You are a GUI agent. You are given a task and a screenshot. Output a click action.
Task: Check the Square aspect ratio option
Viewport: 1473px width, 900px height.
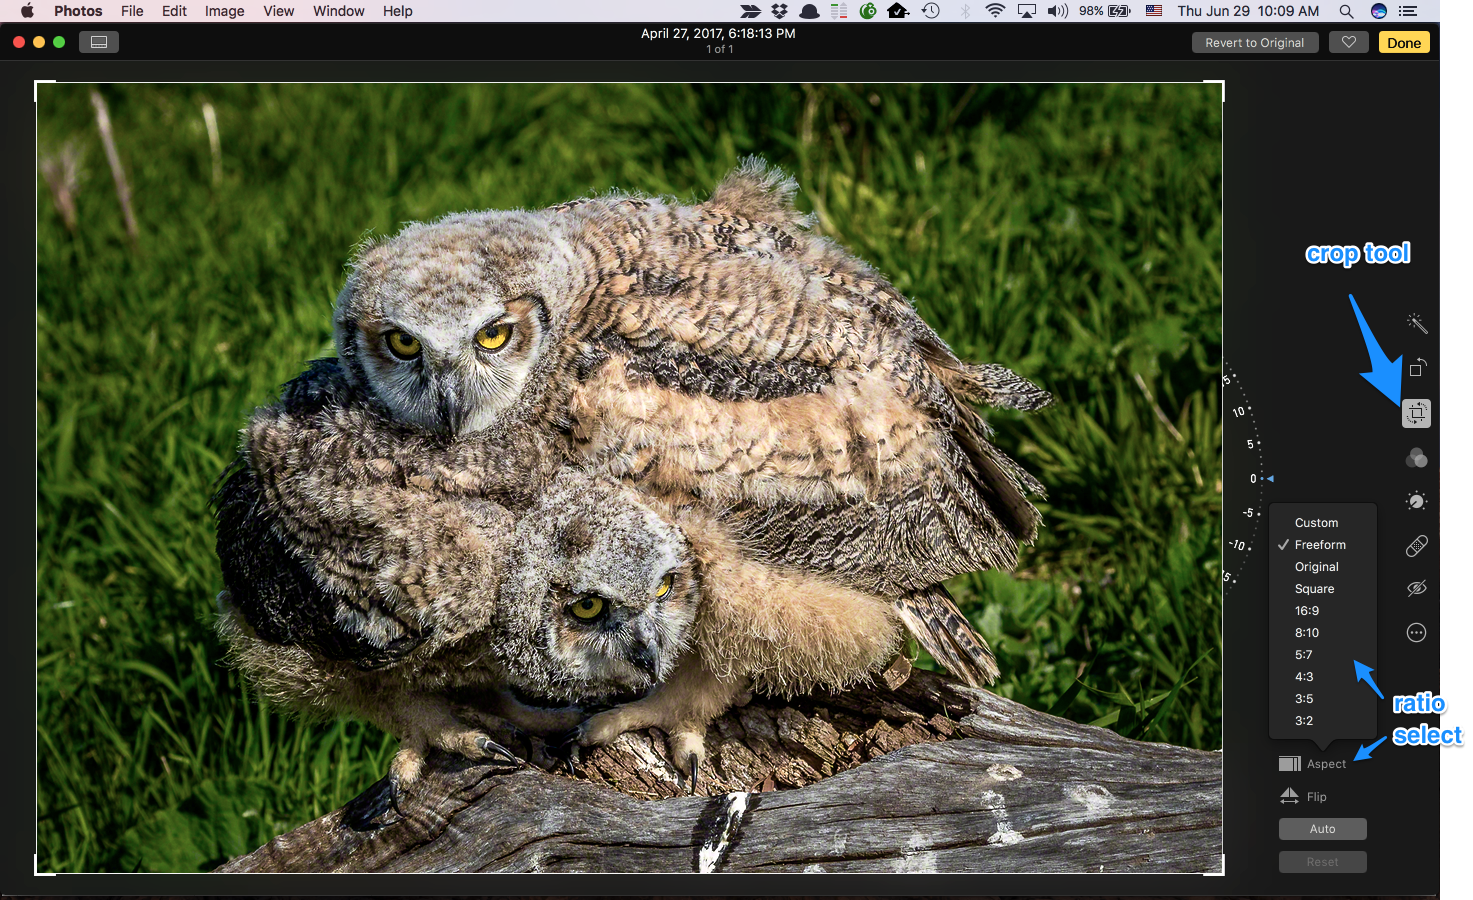click(1313, 588)
